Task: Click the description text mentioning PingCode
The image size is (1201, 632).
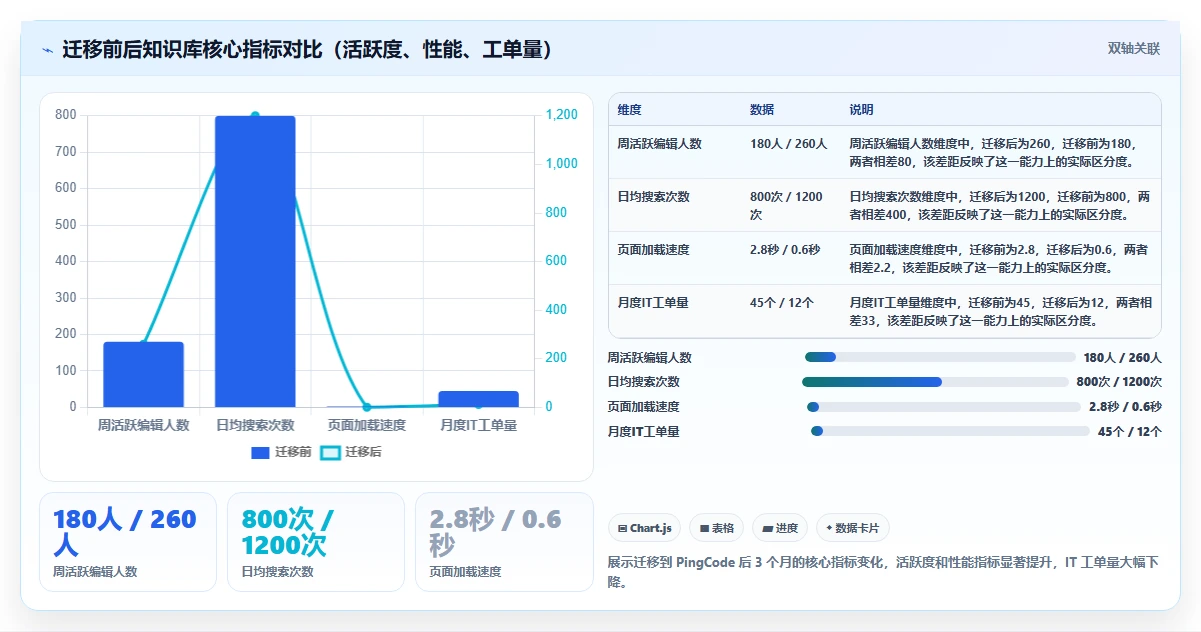Action: tap(884, 572)
